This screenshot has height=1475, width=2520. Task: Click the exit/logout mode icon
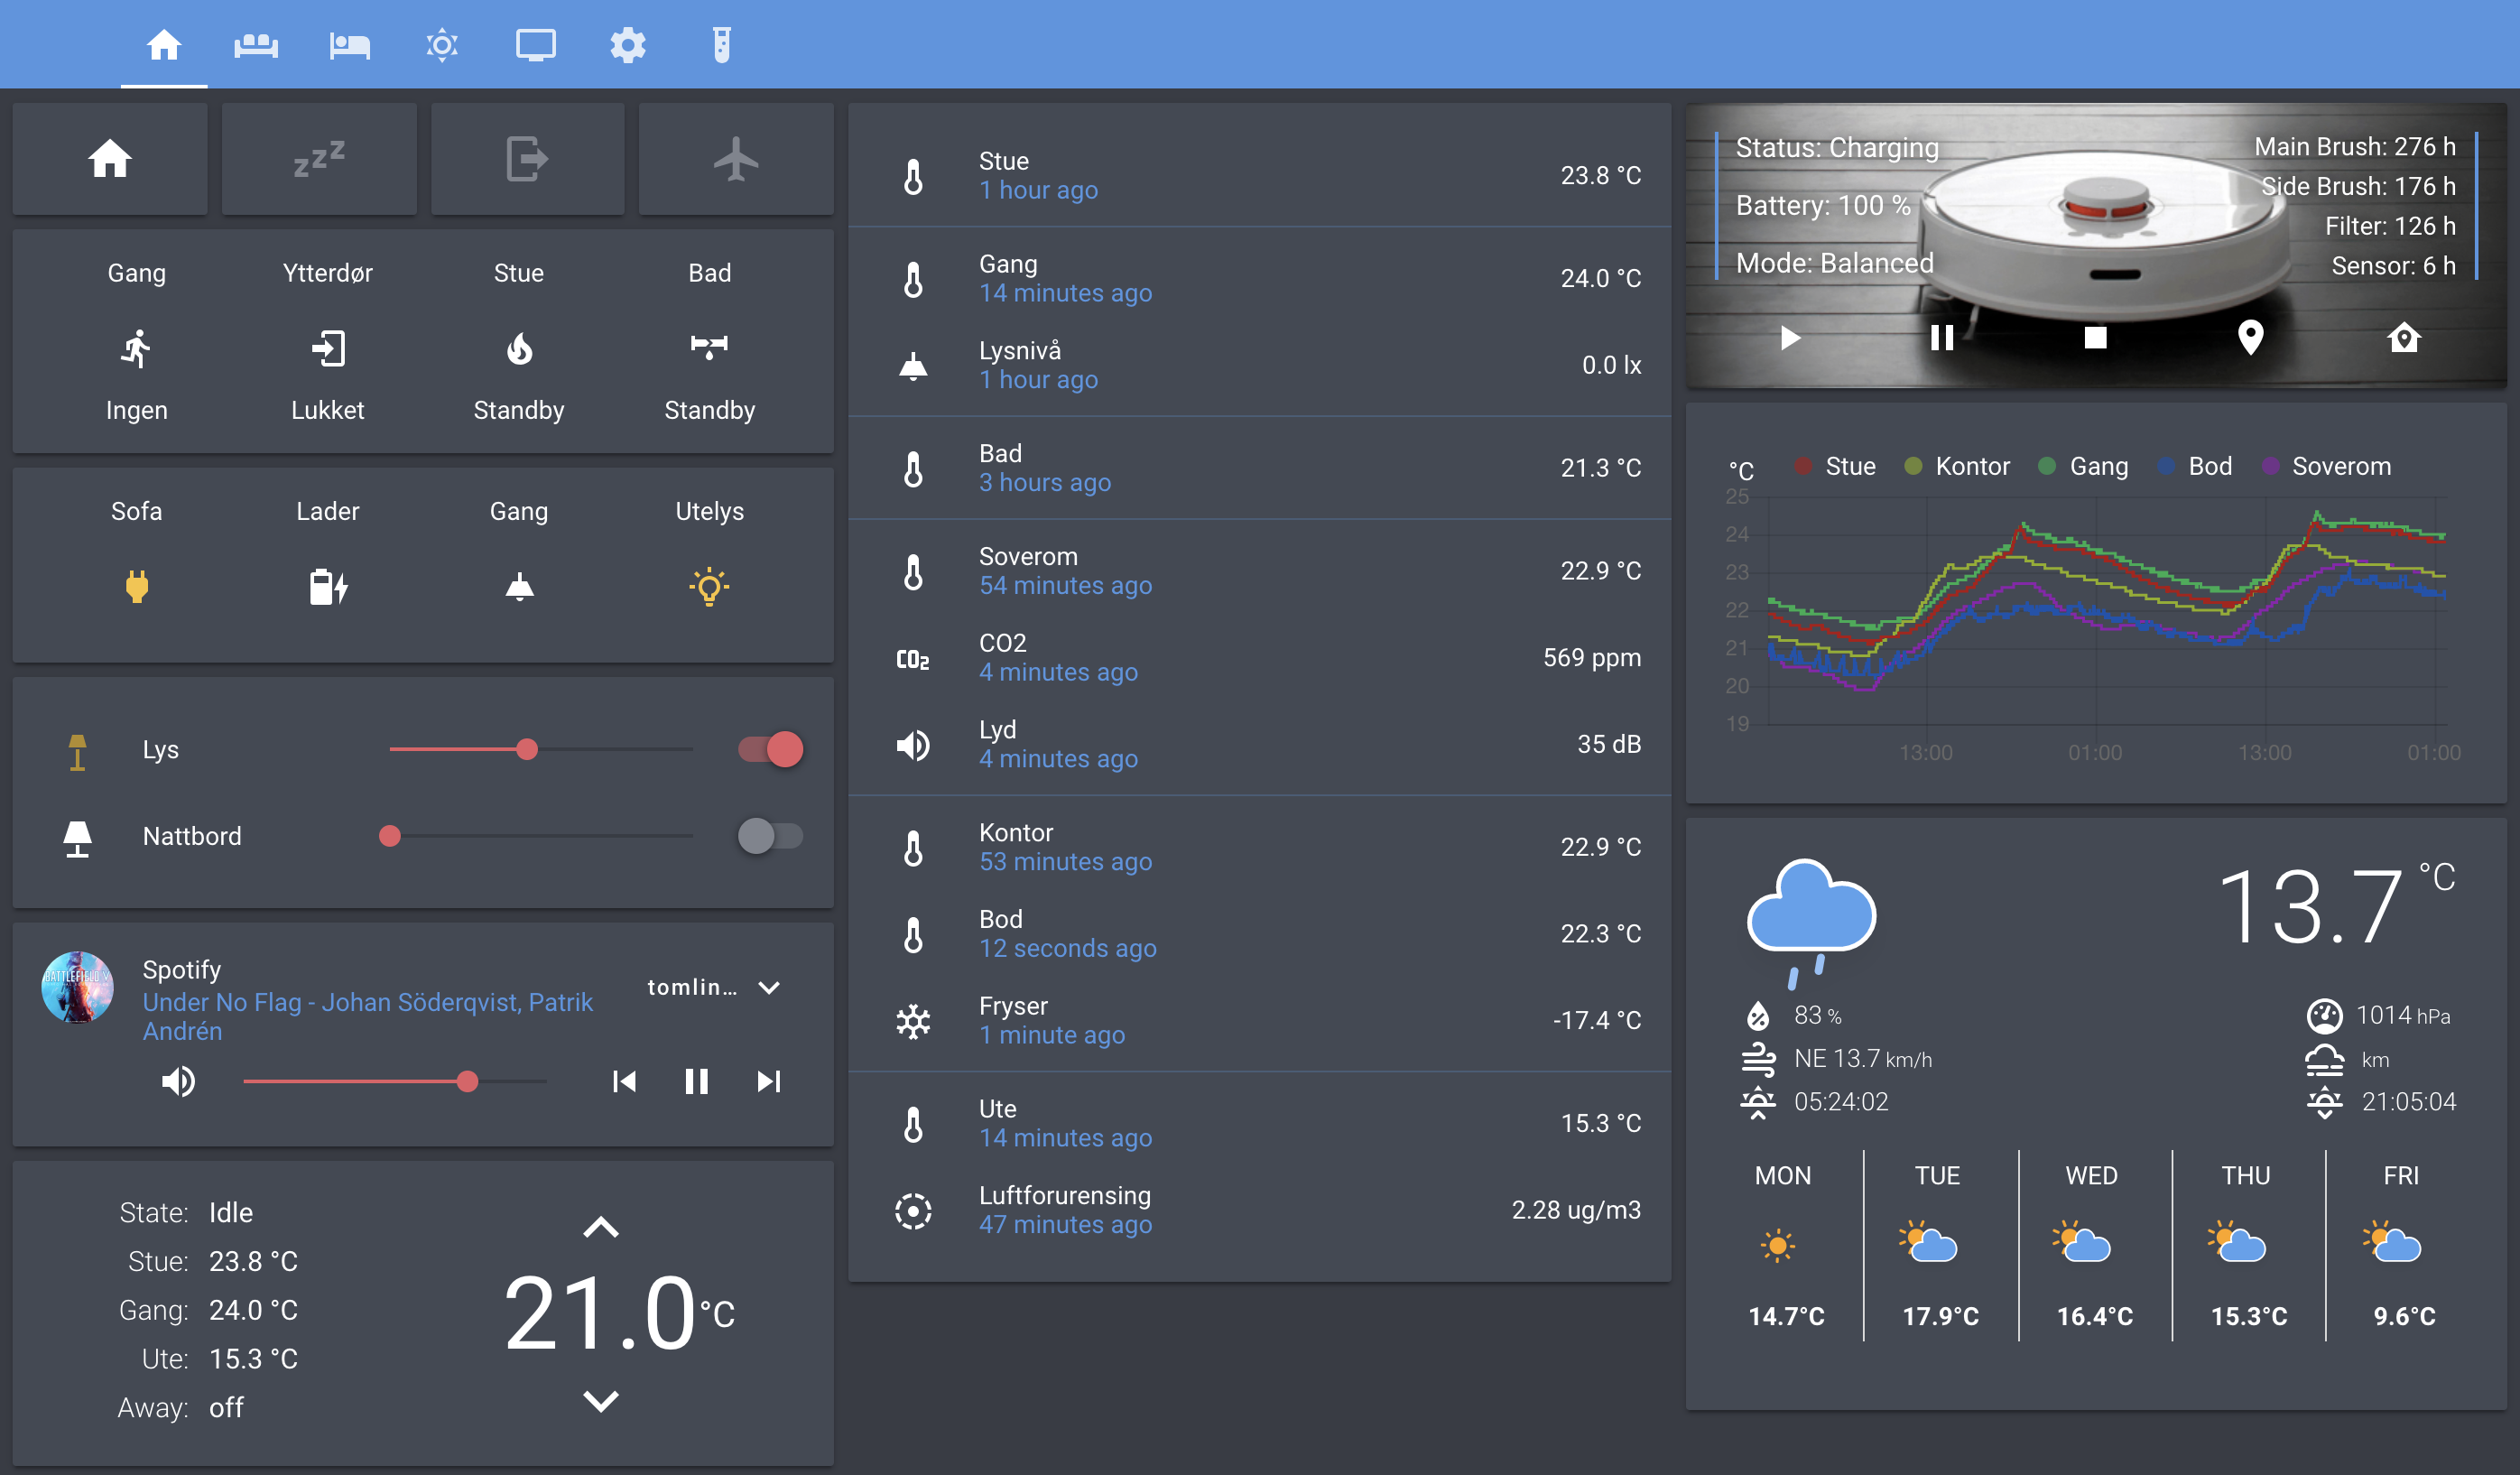point(526,156)
